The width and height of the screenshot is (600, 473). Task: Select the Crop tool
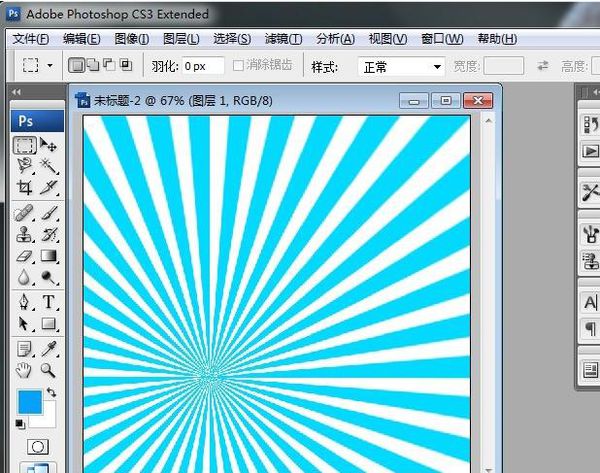pos(25,188)
